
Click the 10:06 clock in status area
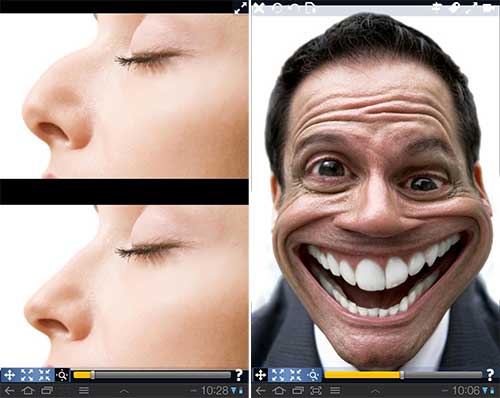(x=466, y=390)
